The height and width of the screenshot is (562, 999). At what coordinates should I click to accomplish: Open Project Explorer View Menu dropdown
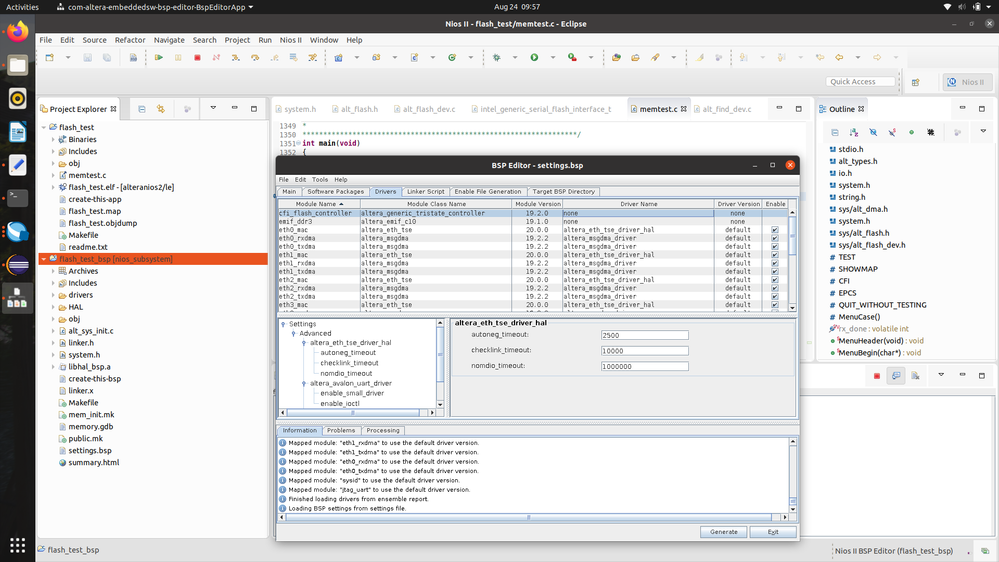(212, 108)
